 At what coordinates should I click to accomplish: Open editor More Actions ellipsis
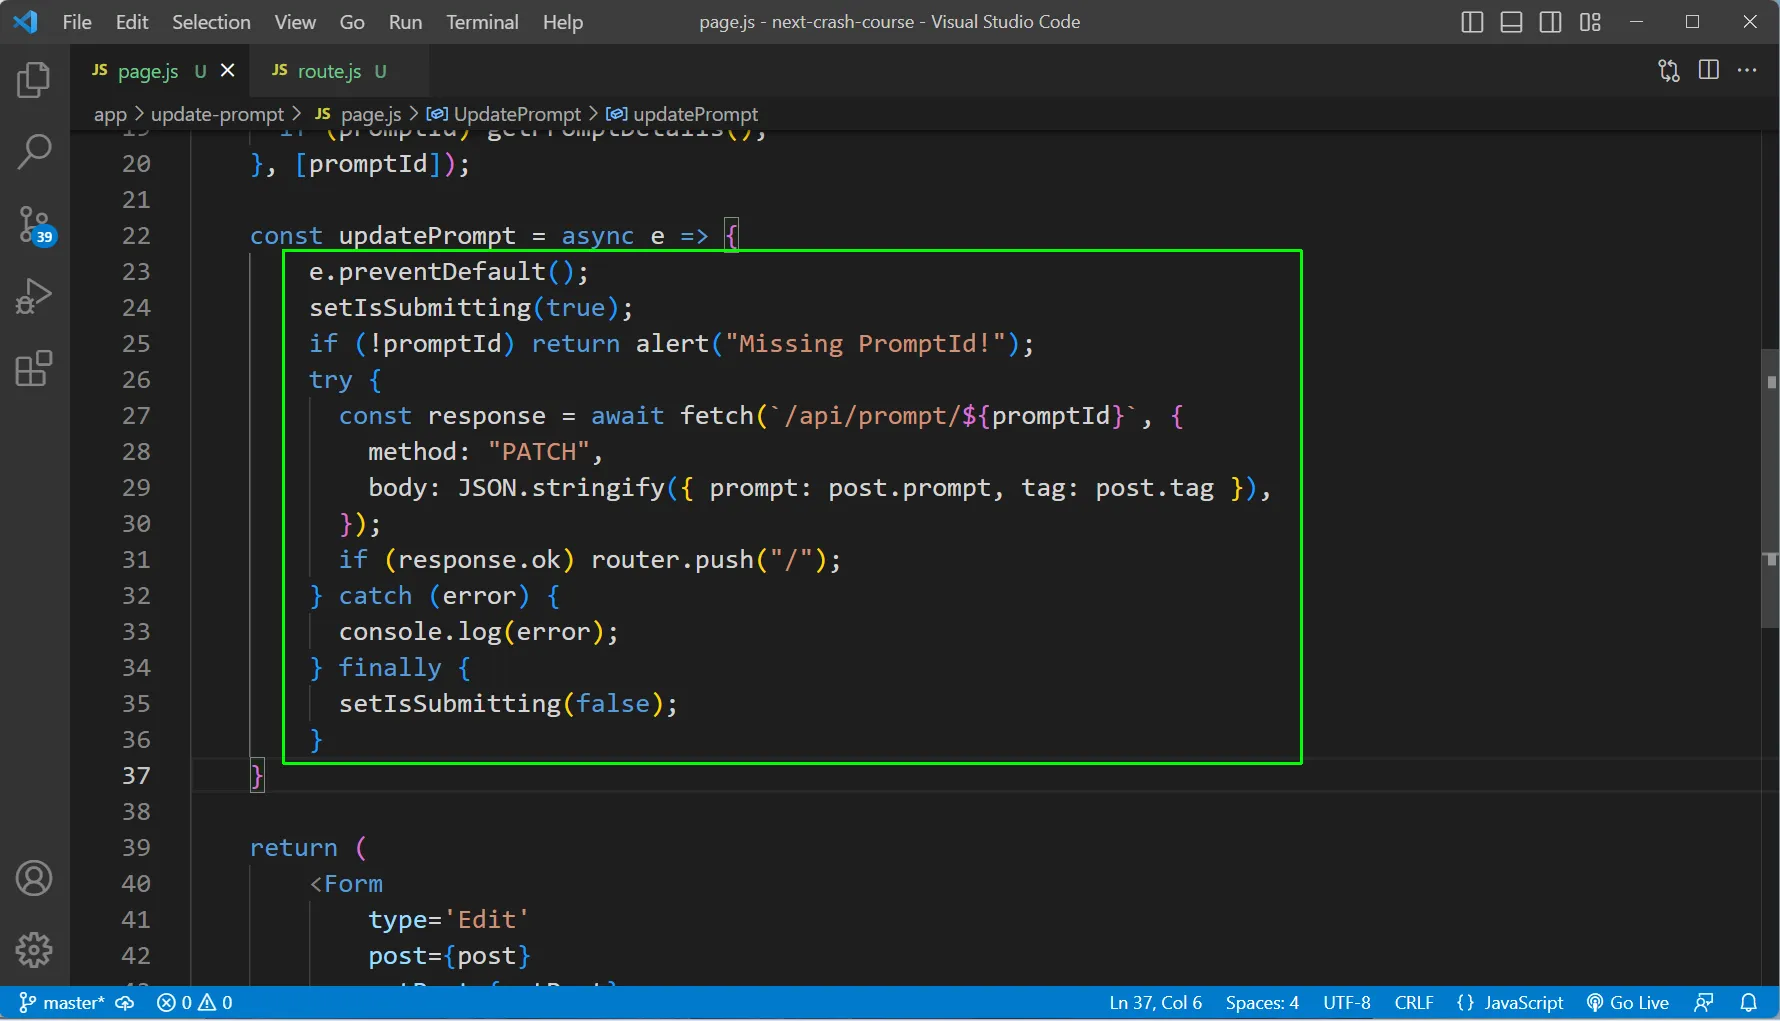tap(1747, 70)
